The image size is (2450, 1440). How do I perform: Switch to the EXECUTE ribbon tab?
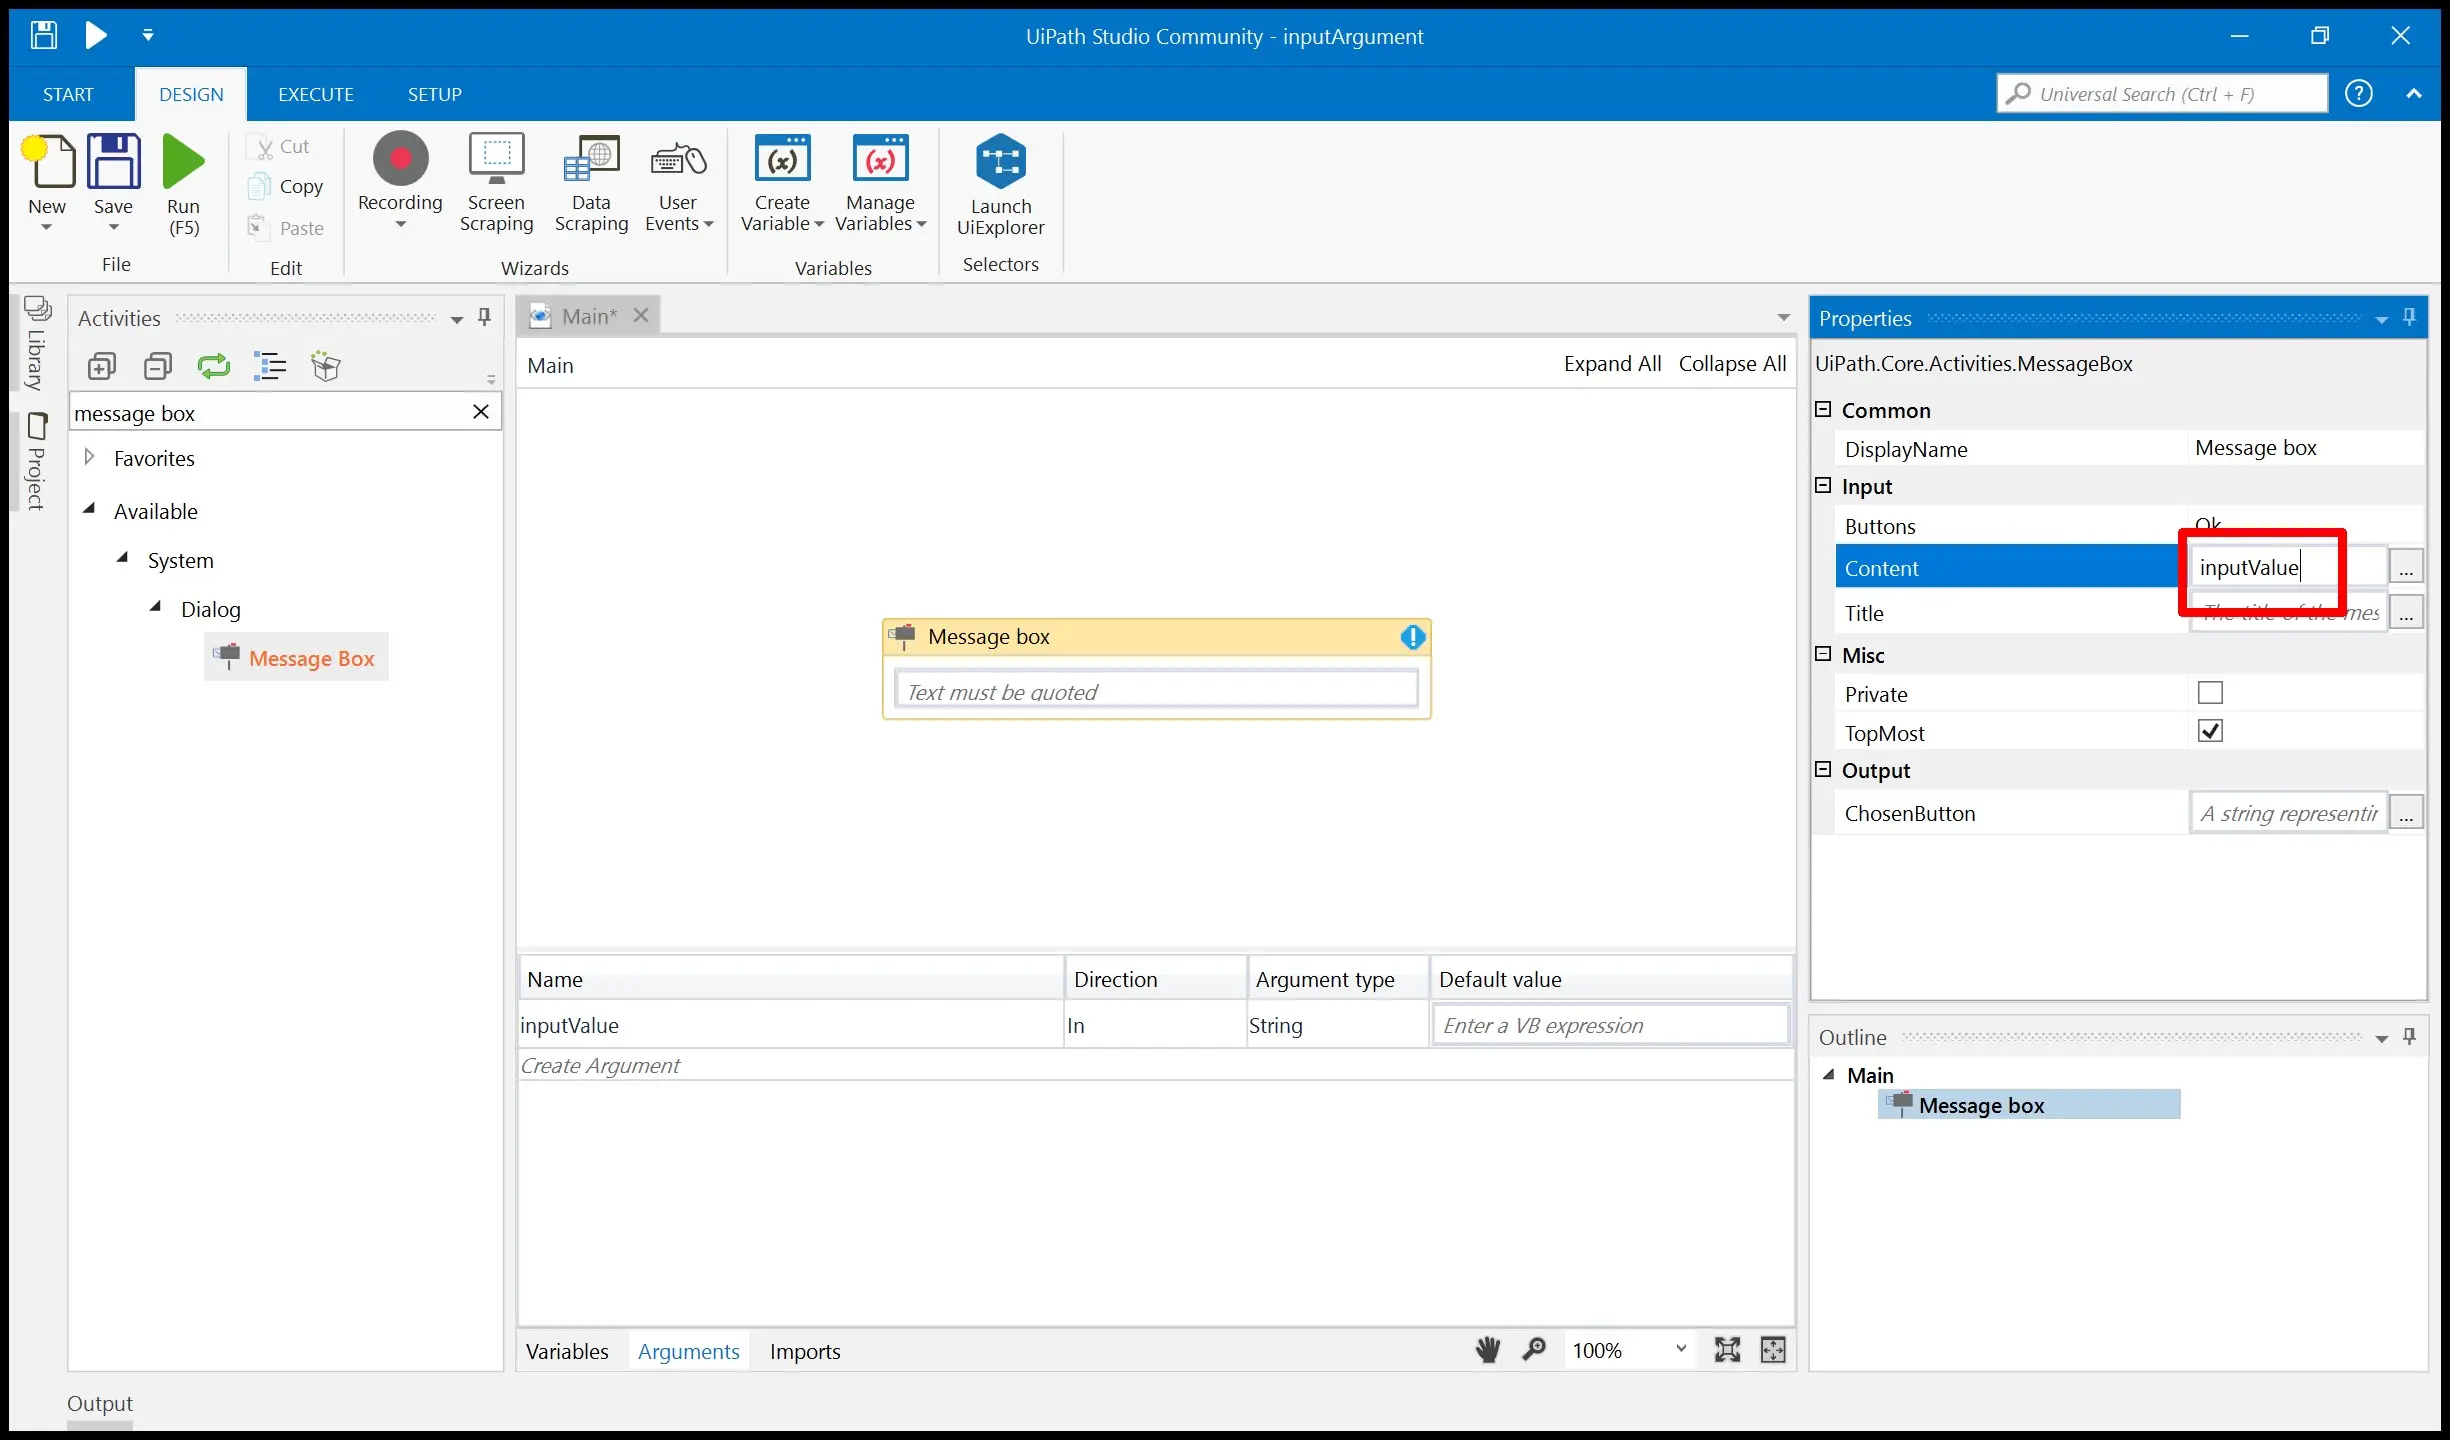316,94
